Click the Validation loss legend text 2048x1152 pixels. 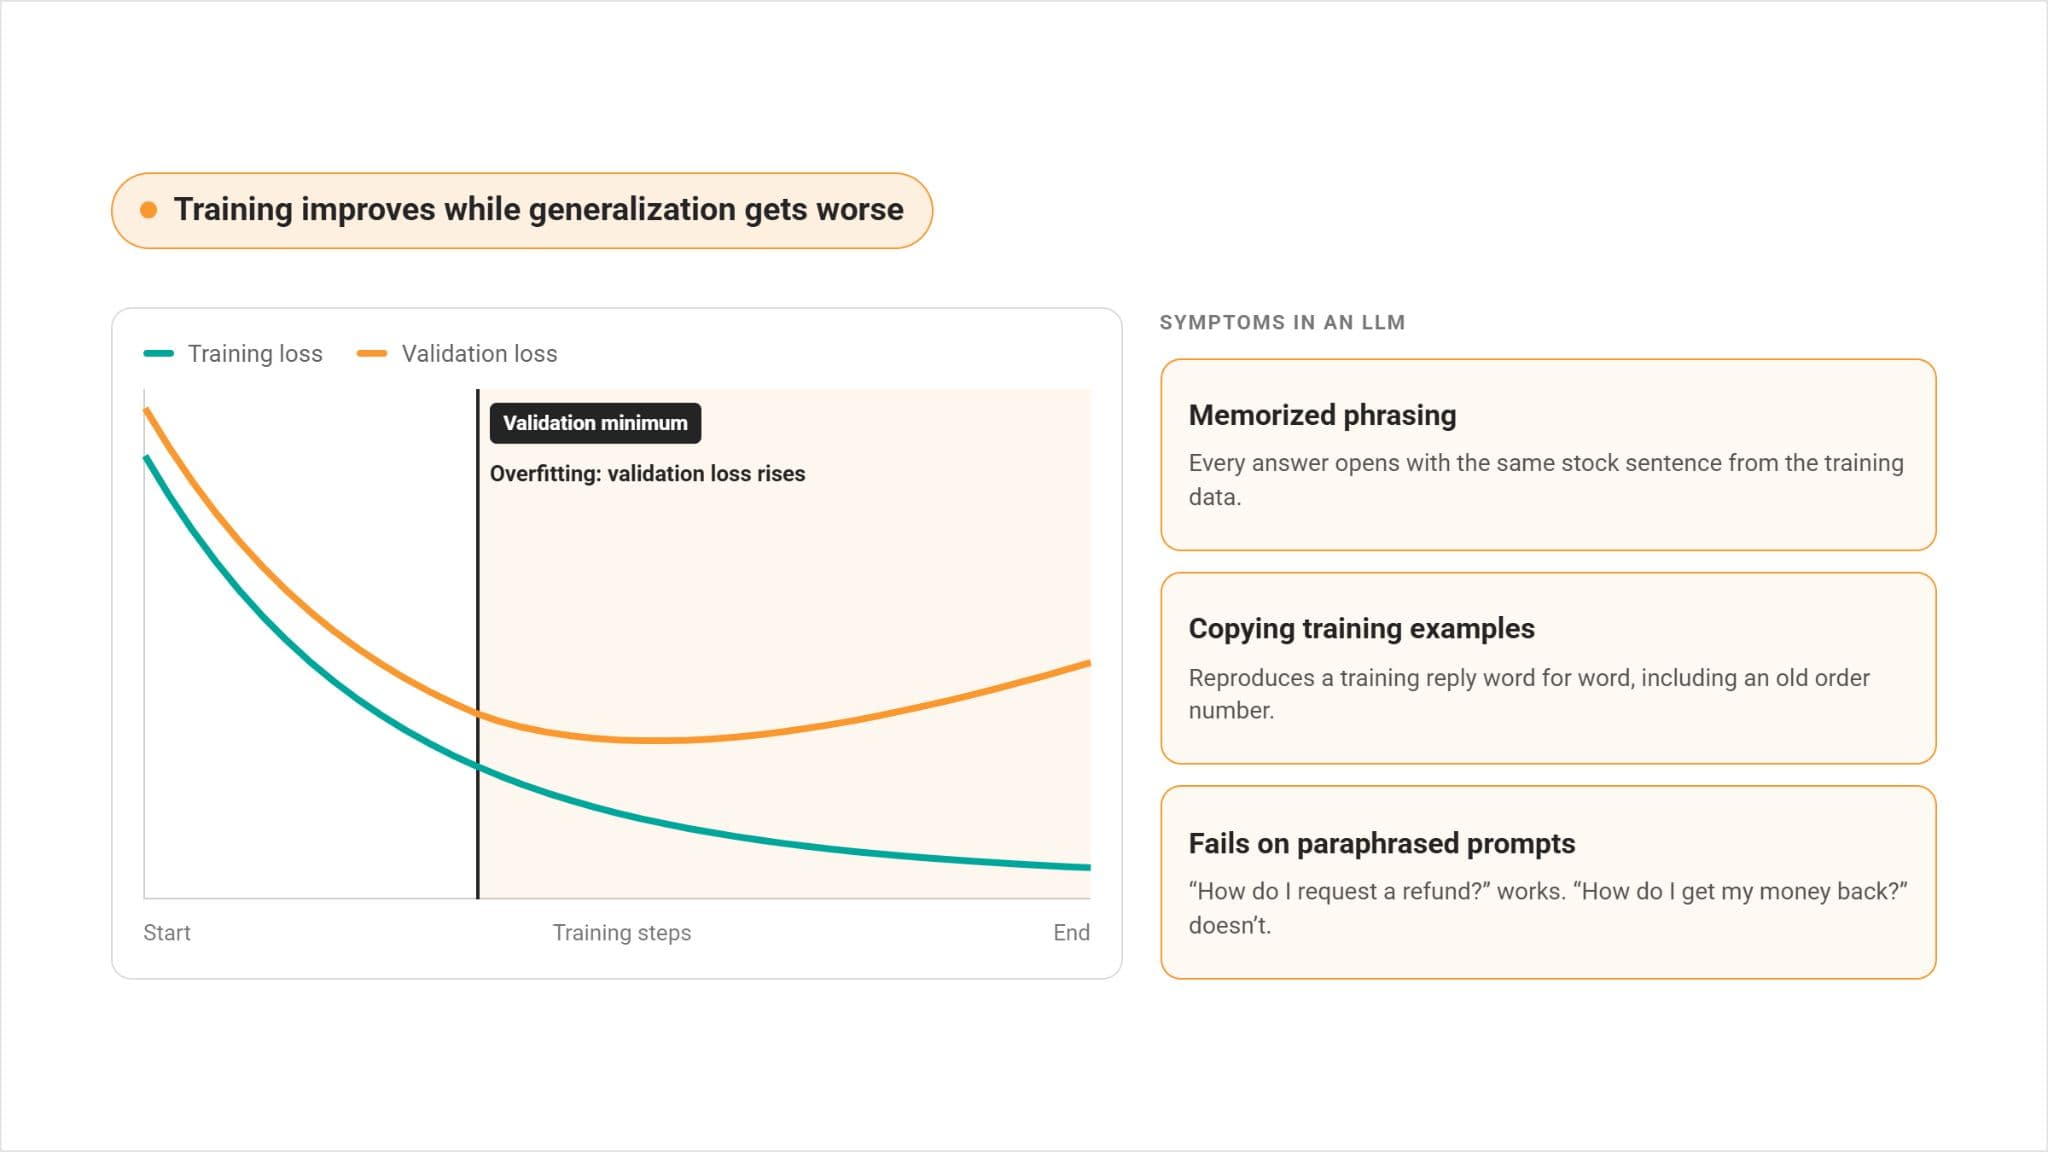click(479, 353)
